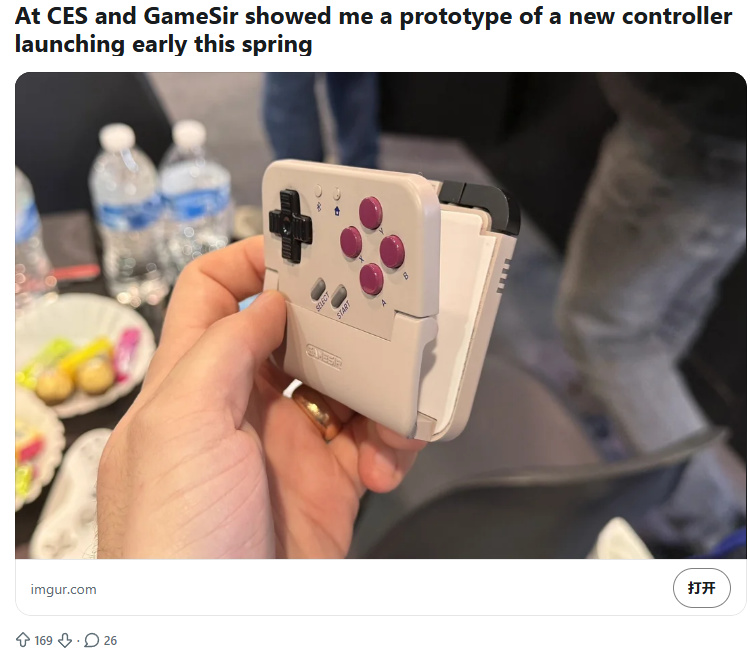Open the comments bubble icon
This screenshot has width=750, height=664.
pos(91,640)
